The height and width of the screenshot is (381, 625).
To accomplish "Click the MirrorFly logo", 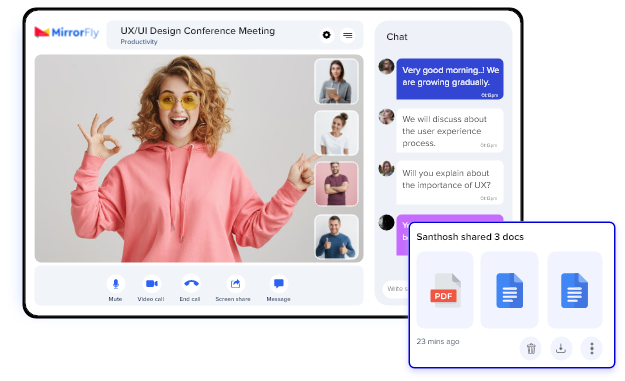I will (x=67, y=32).
